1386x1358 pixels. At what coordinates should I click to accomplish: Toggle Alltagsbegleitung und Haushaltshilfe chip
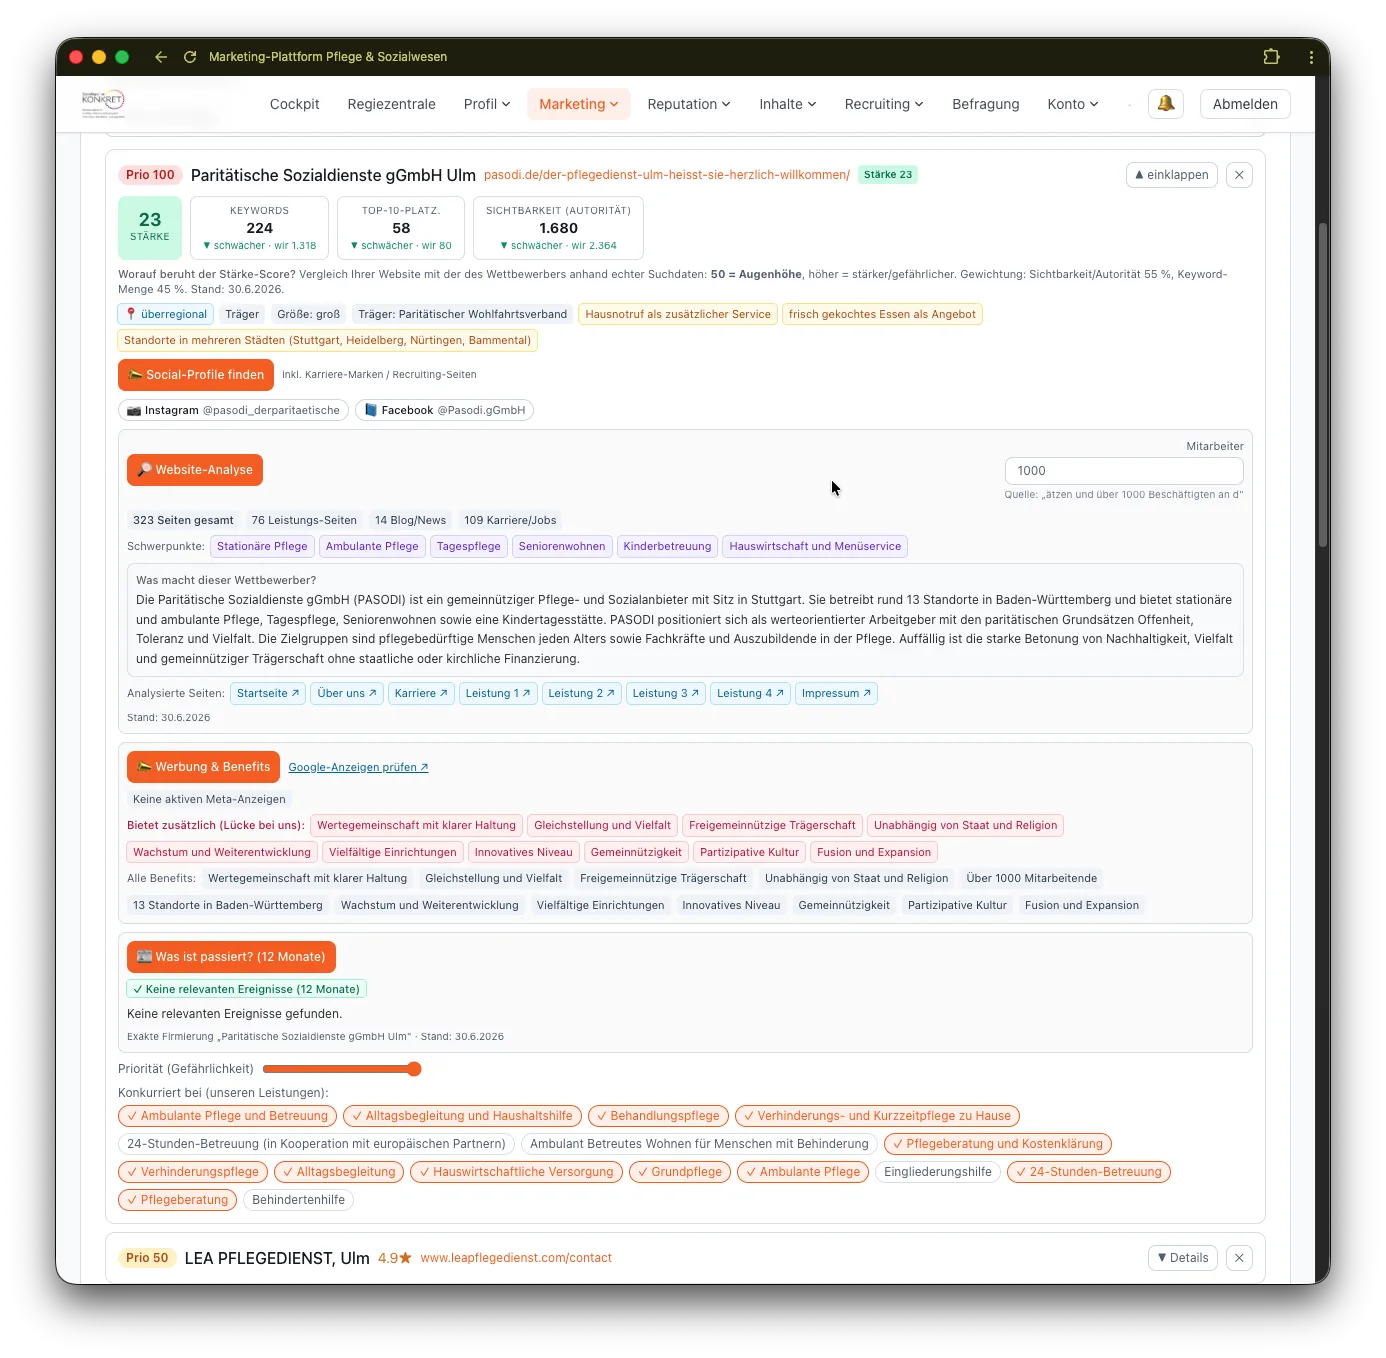(x=462, y=1116)
